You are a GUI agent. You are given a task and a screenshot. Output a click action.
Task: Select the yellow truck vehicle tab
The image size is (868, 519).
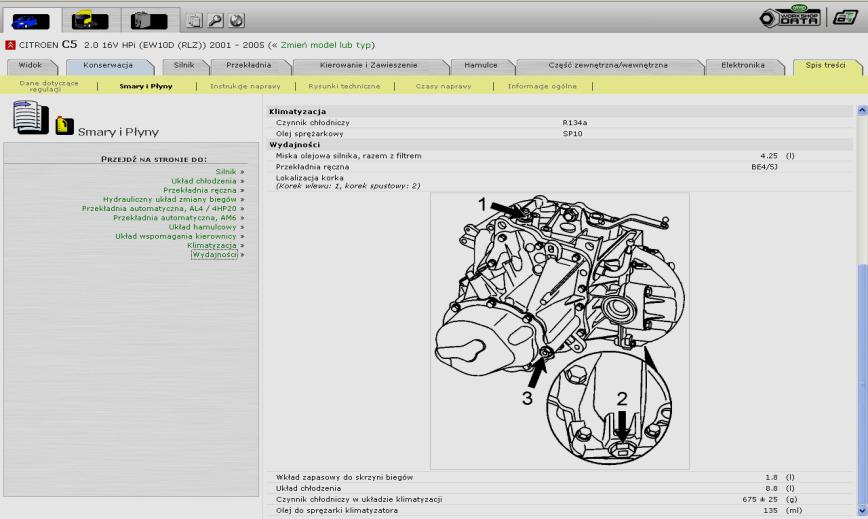tap(90, 21)
